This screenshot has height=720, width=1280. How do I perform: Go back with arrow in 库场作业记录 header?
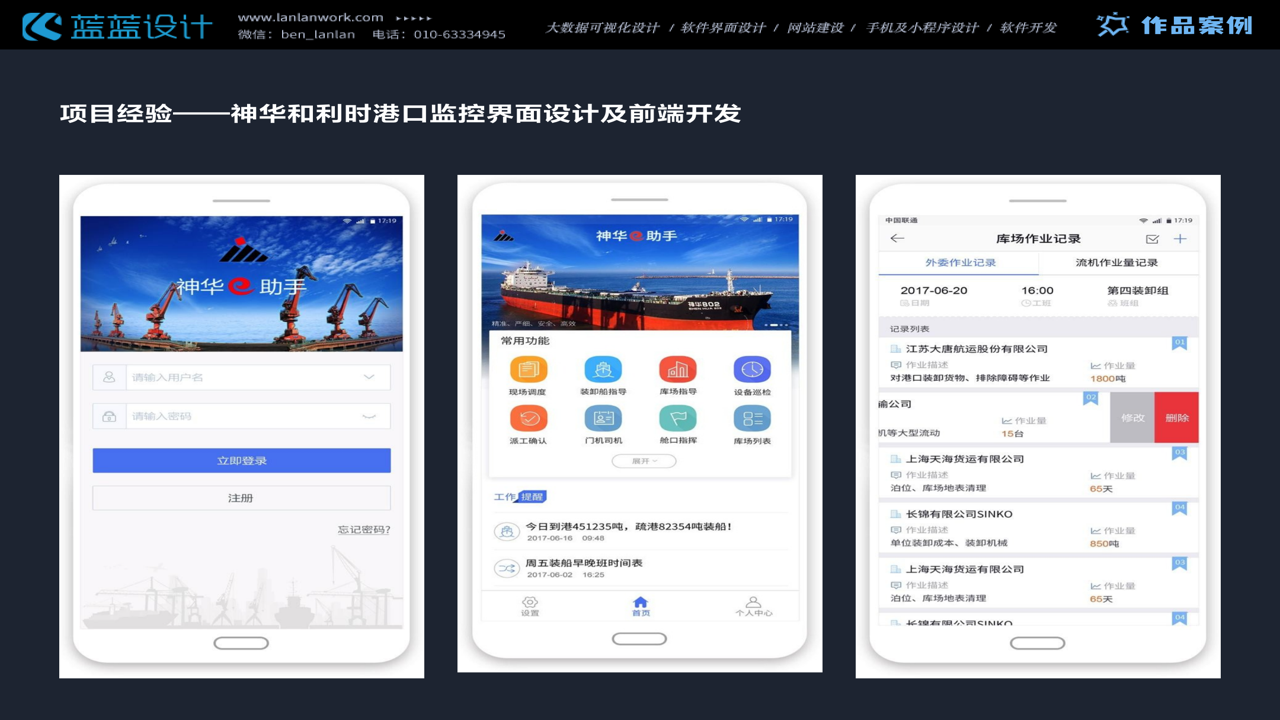(897, 238)
